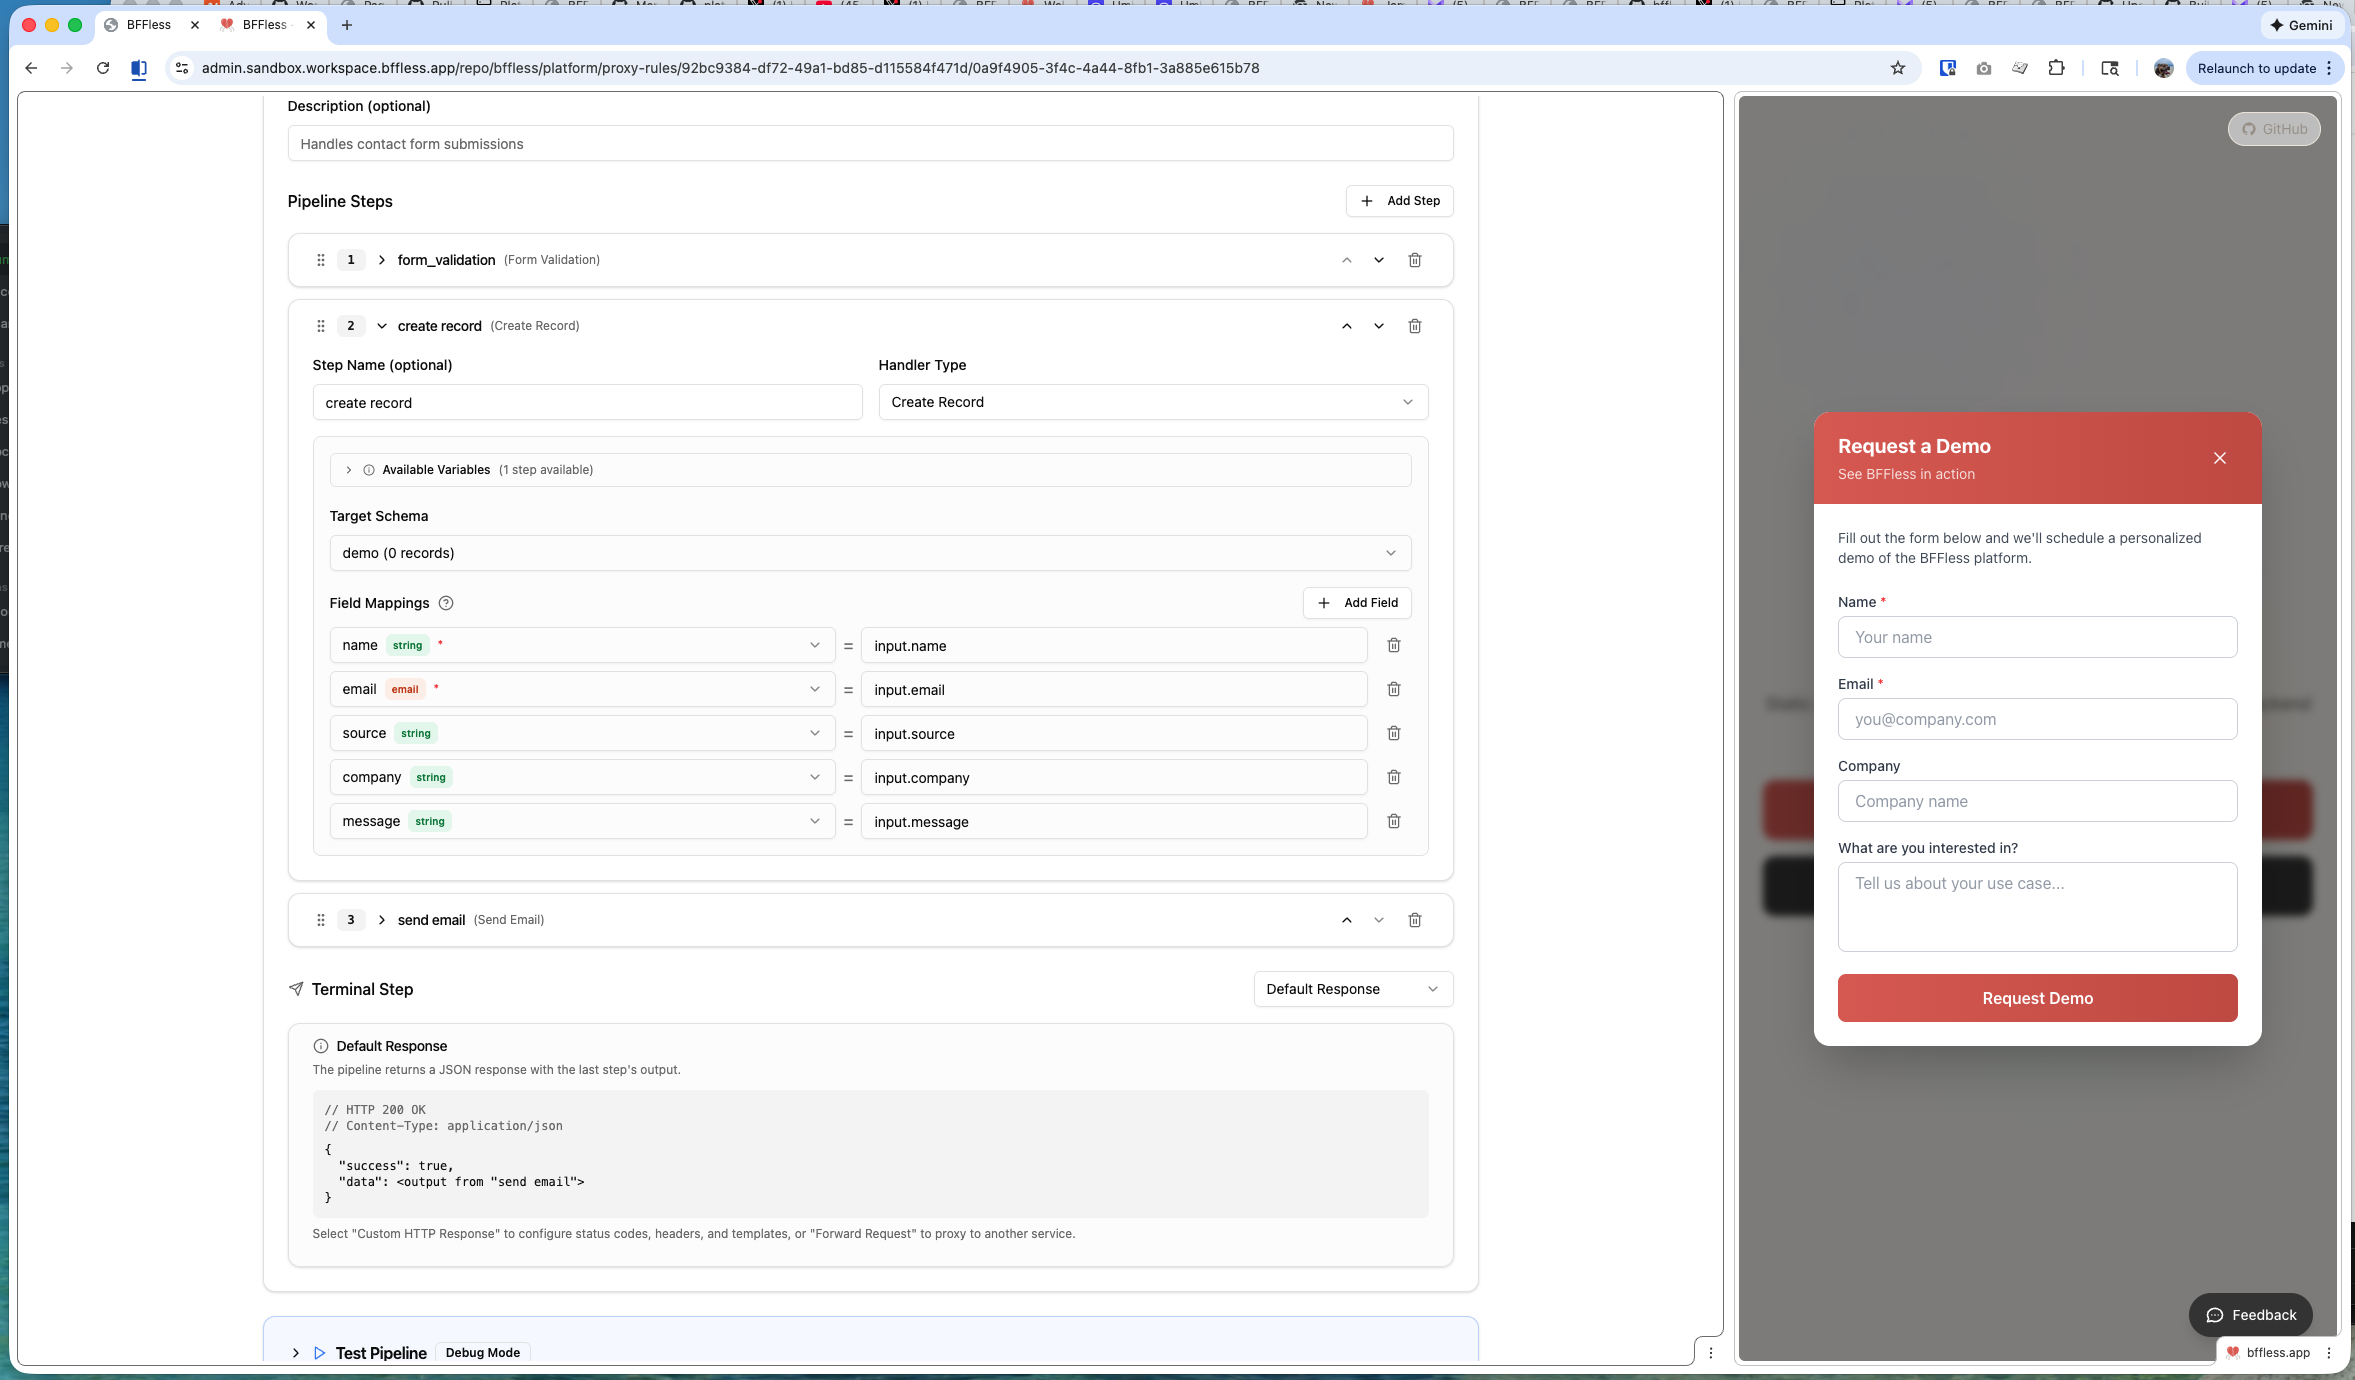Switch to the second BFFless browser tab

(x=265, y=25)
